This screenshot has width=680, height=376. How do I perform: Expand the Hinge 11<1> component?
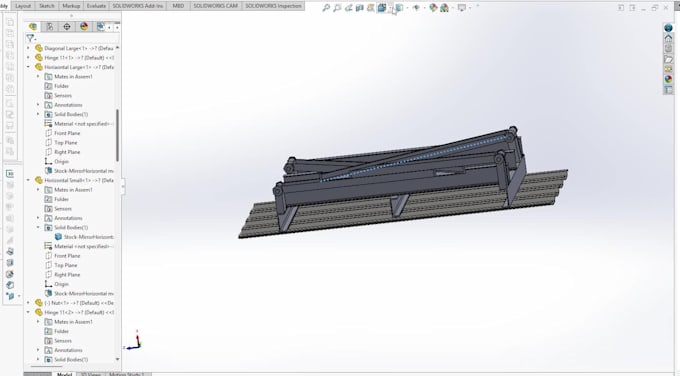point(29,58)
